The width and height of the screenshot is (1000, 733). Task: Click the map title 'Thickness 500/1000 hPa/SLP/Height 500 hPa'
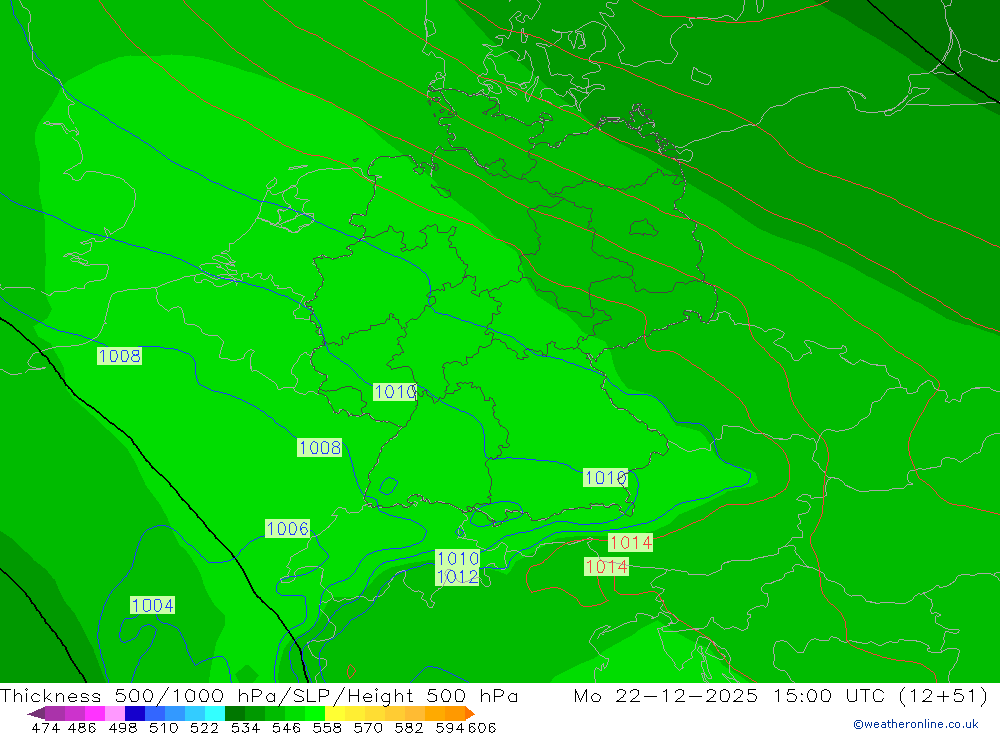tap(259, 695)
